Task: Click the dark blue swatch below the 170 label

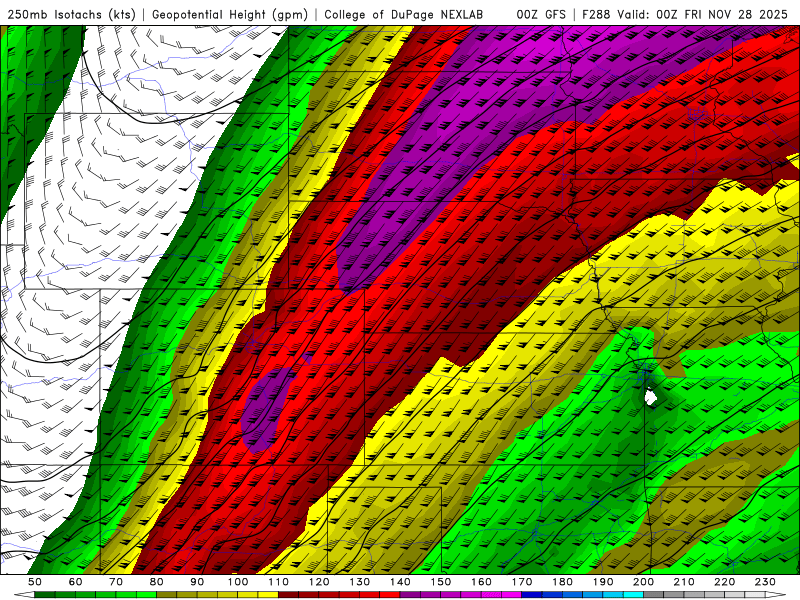Action: coord(532,595)
